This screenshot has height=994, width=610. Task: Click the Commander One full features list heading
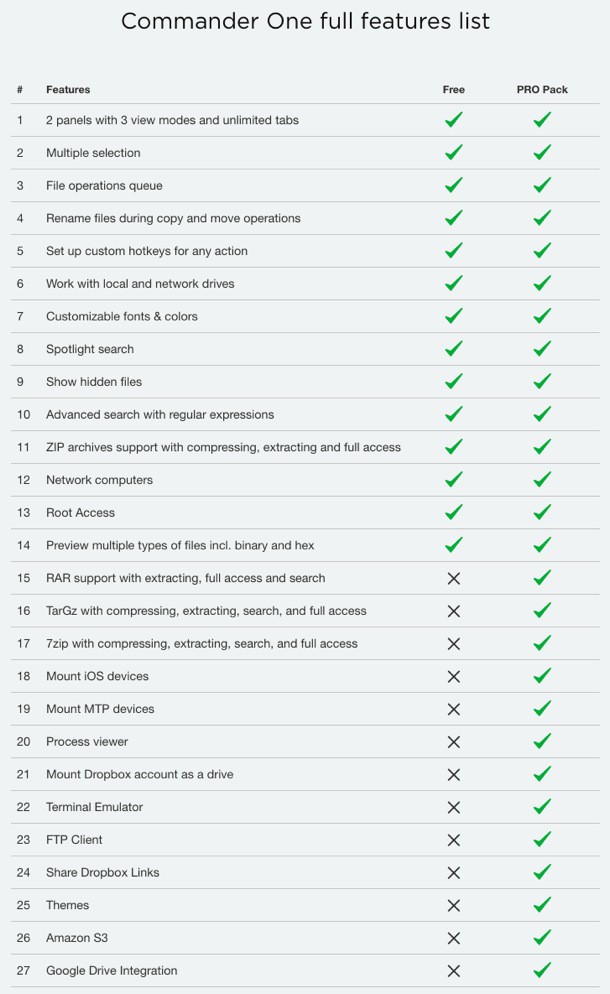(x=305, y=21)
